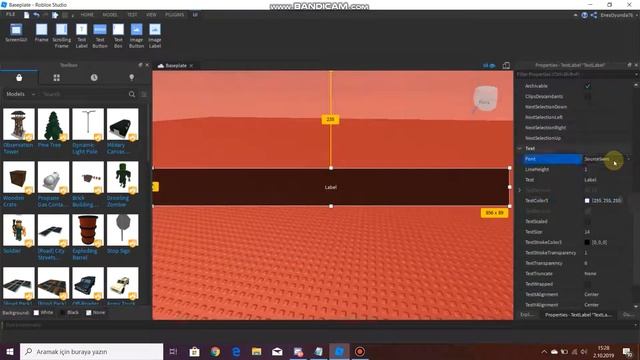Open the Models category dropdown
The width and height of the screenshot is (640, 360).
coord(20,94)
